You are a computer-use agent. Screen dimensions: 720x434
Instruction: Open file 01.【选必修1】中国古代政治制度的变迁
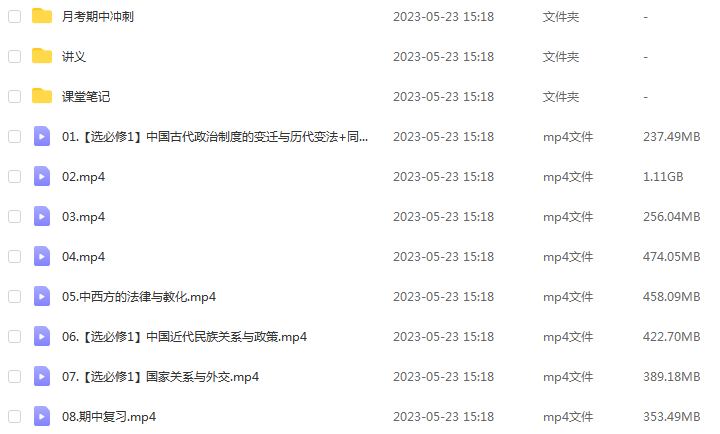click(215, 136)
